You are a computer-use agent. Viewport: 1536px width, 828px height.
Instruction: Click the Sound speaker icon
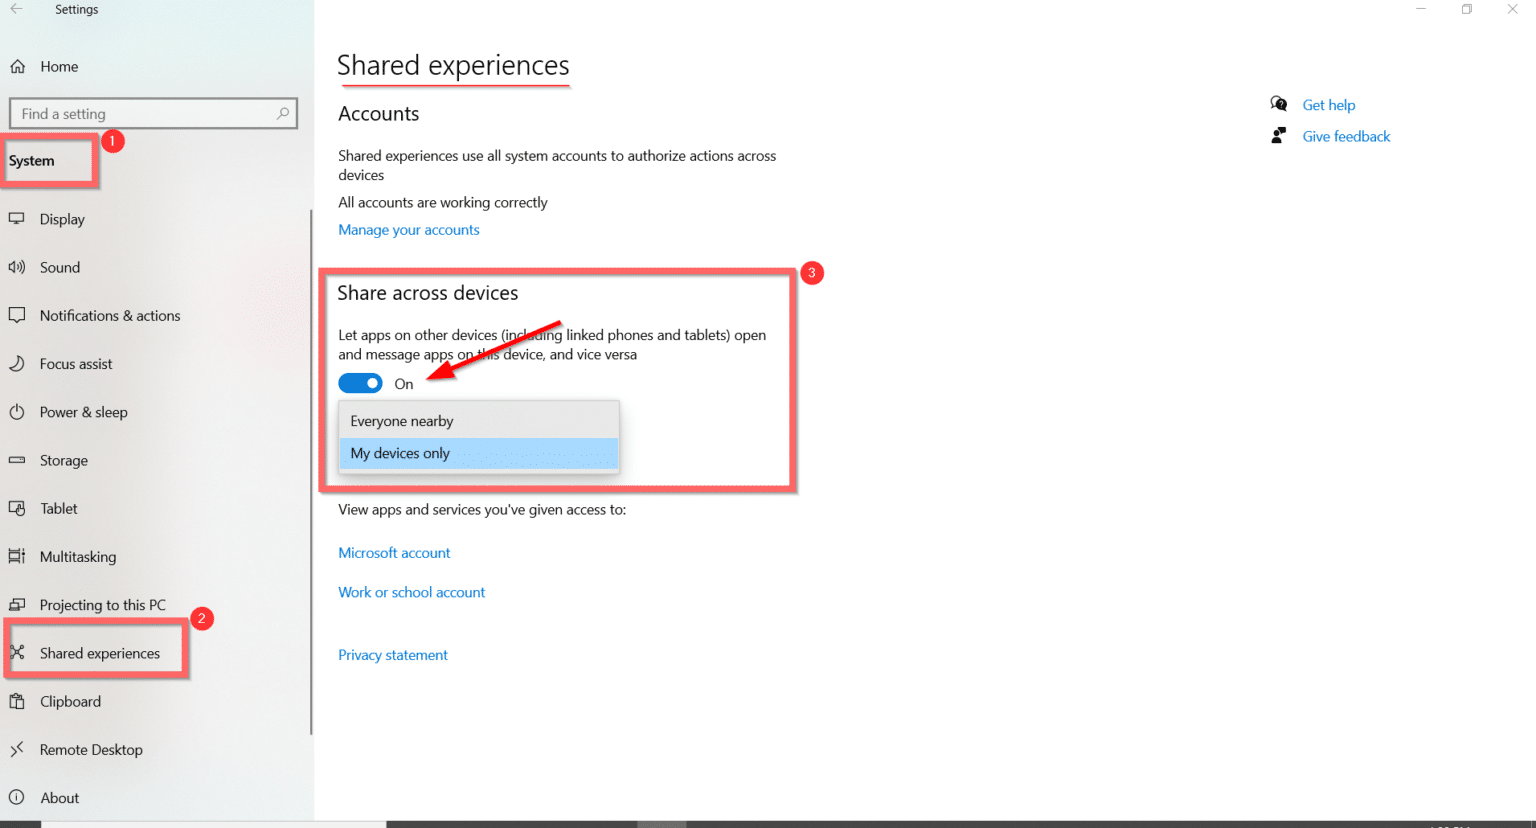coord(17,267)
